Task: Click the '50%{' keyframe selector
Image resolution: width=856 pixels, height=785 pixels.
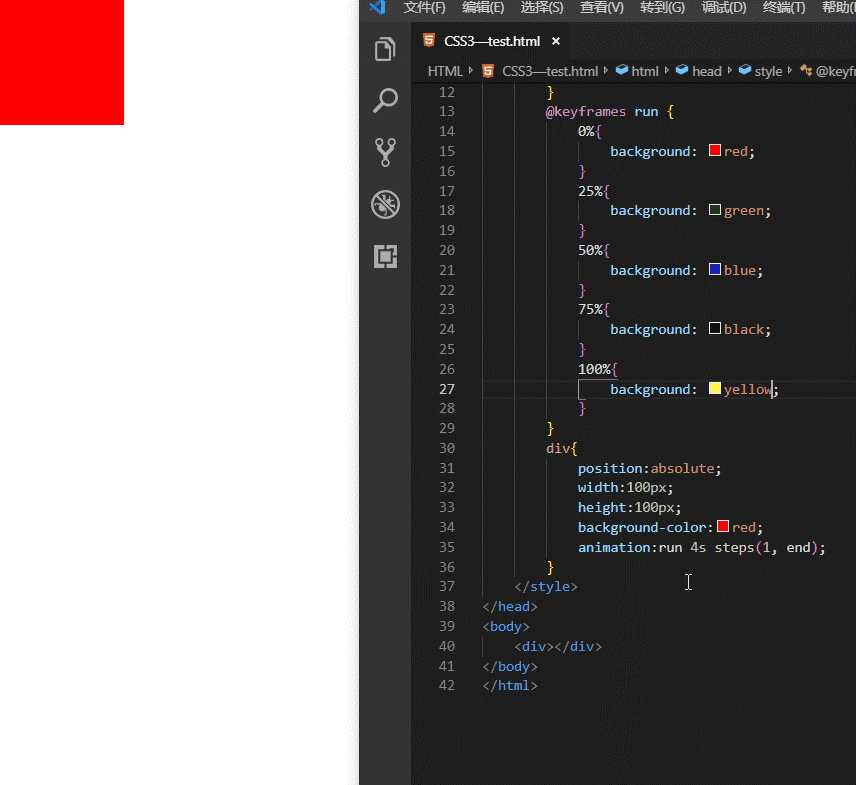Action: (x=594, y=250)
